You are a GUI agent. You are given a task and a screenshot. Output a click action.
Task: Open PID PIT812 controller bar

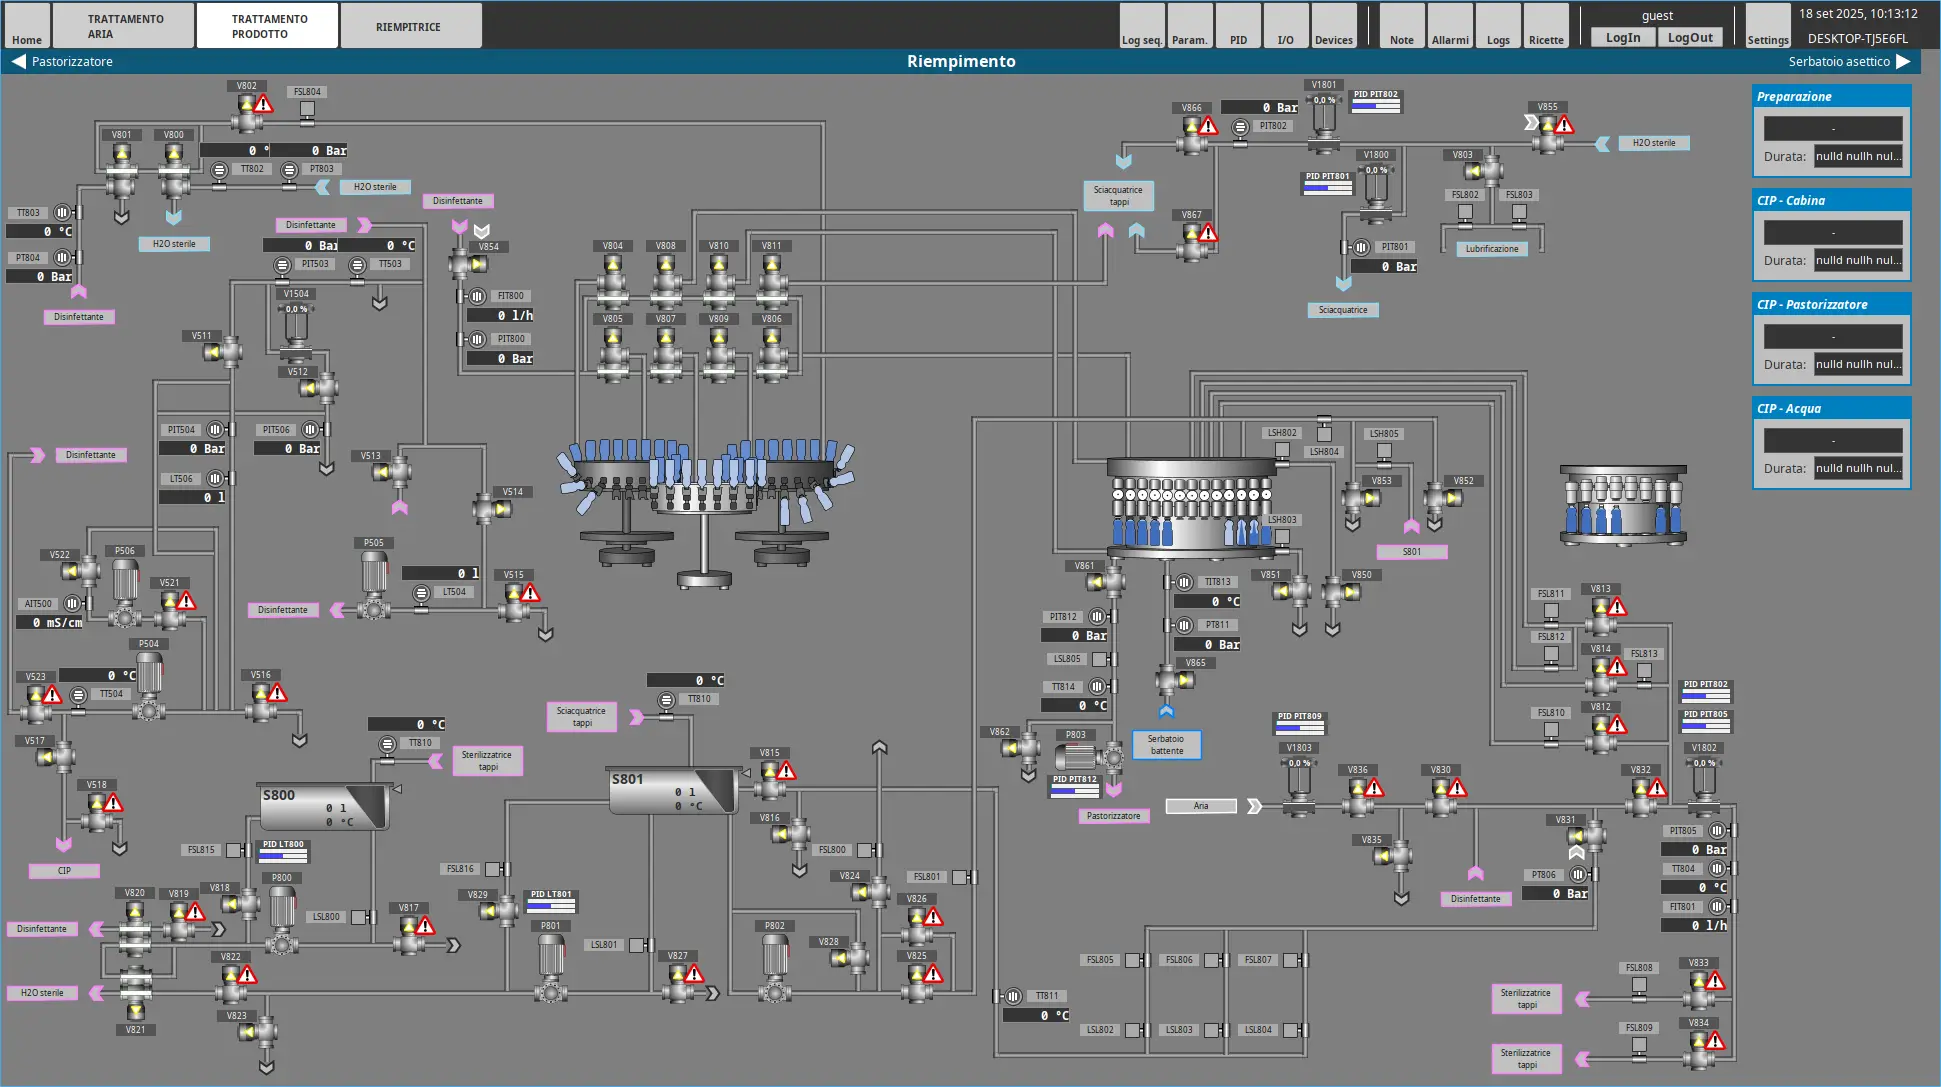[1075, 786]
